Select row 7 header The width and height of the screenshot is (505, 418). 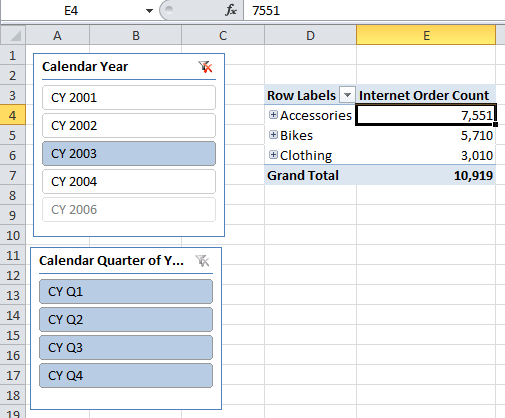pyautogui.click(x=13, y=175)
